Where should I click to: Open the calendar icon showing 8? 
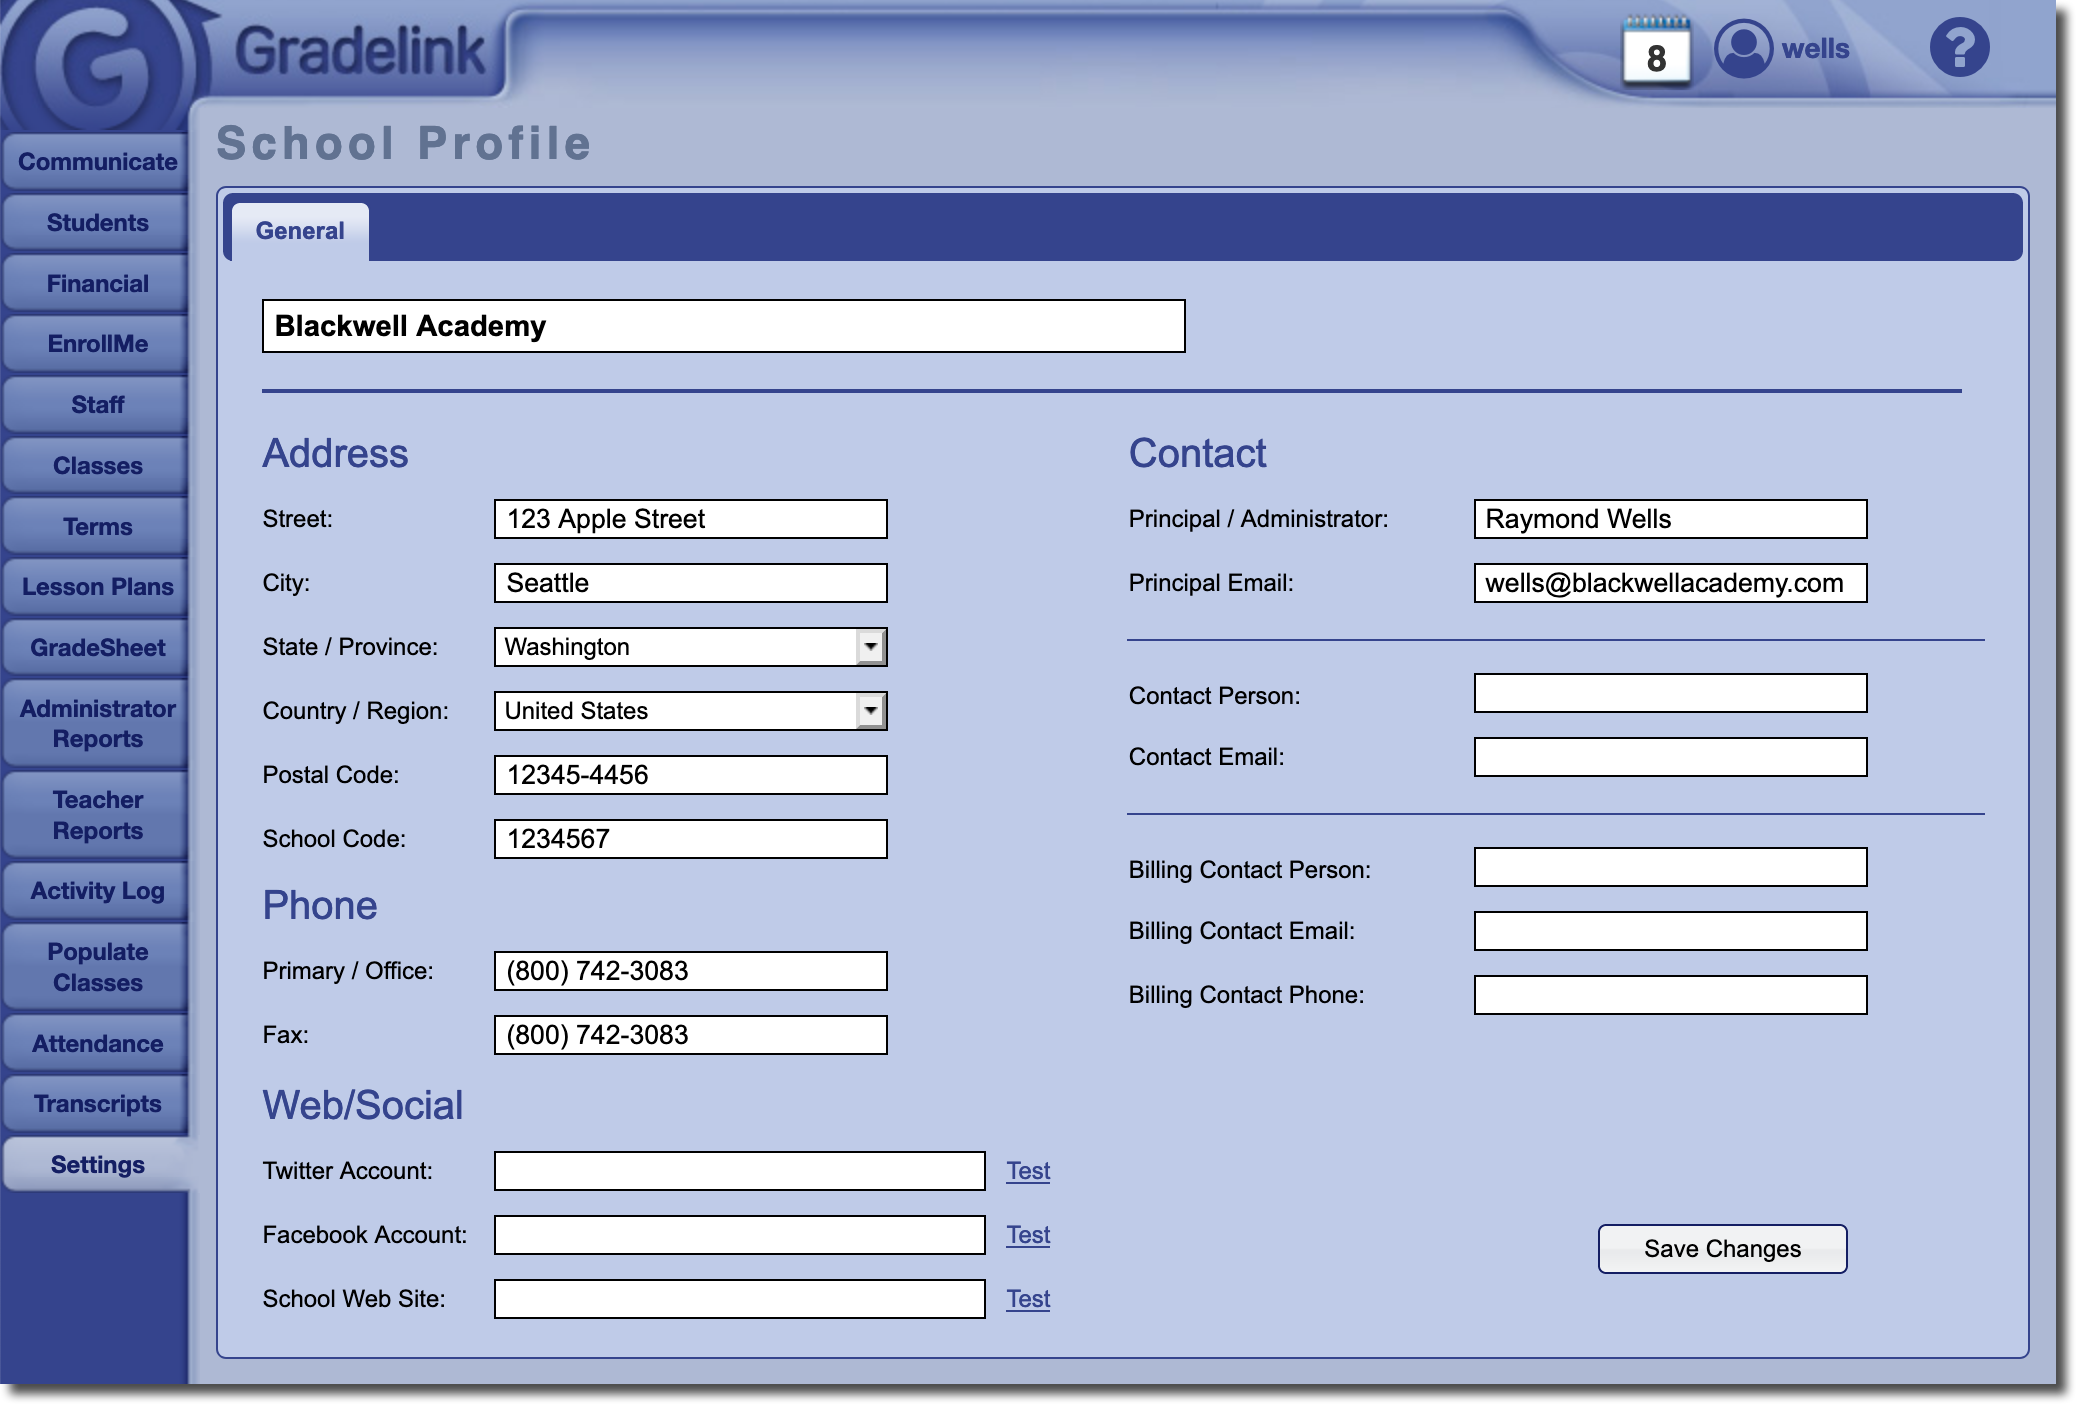pyautogui.click(x=1655, y=53)
